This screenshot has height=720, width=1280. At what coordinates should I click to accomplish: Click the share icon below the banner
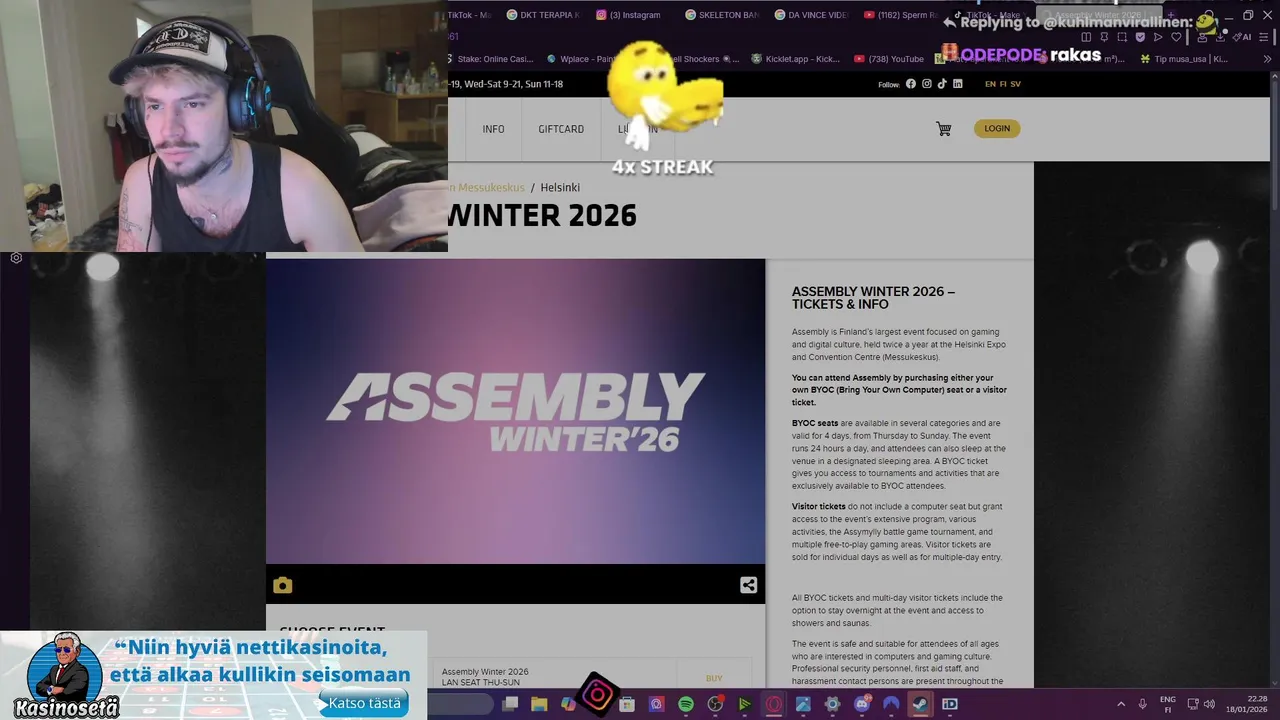click(x=748, y=585)
